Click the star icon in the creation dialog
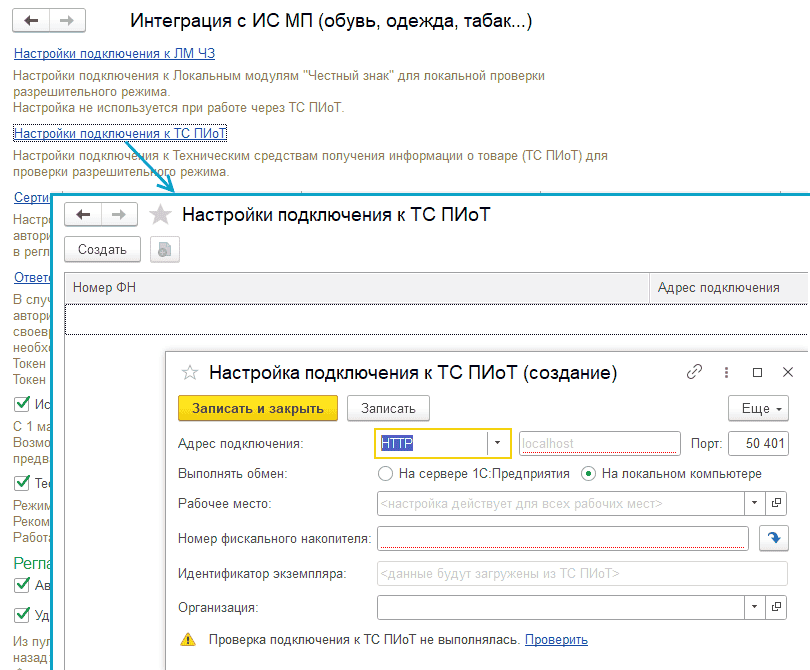The image size is (810, 670). pyautogui.click(x=189, y=373)
